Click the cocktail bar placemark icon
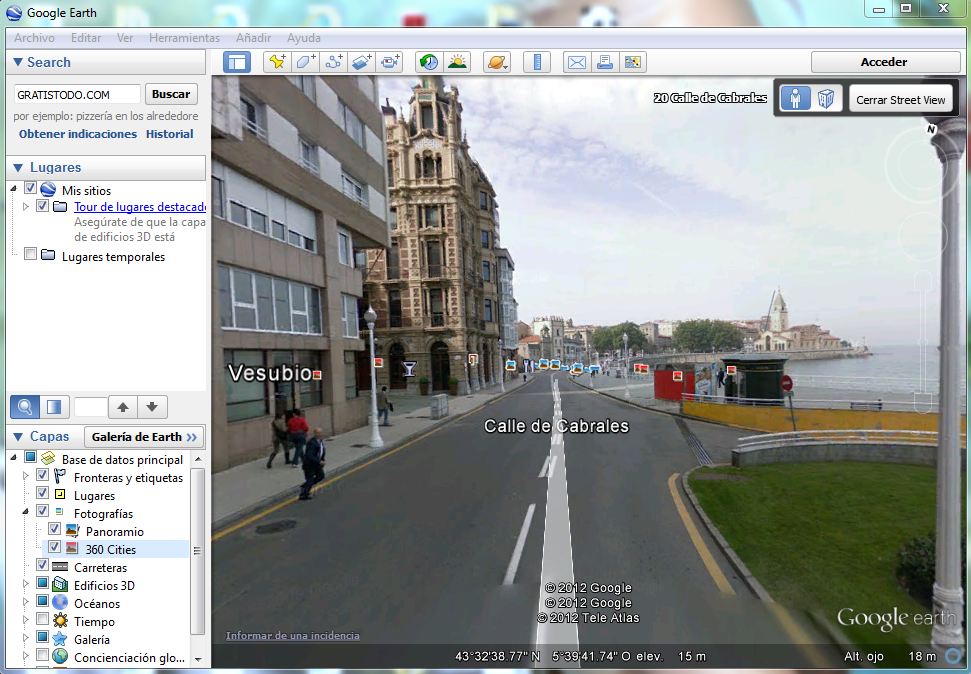971x674 pixels. tap(409, 369)
